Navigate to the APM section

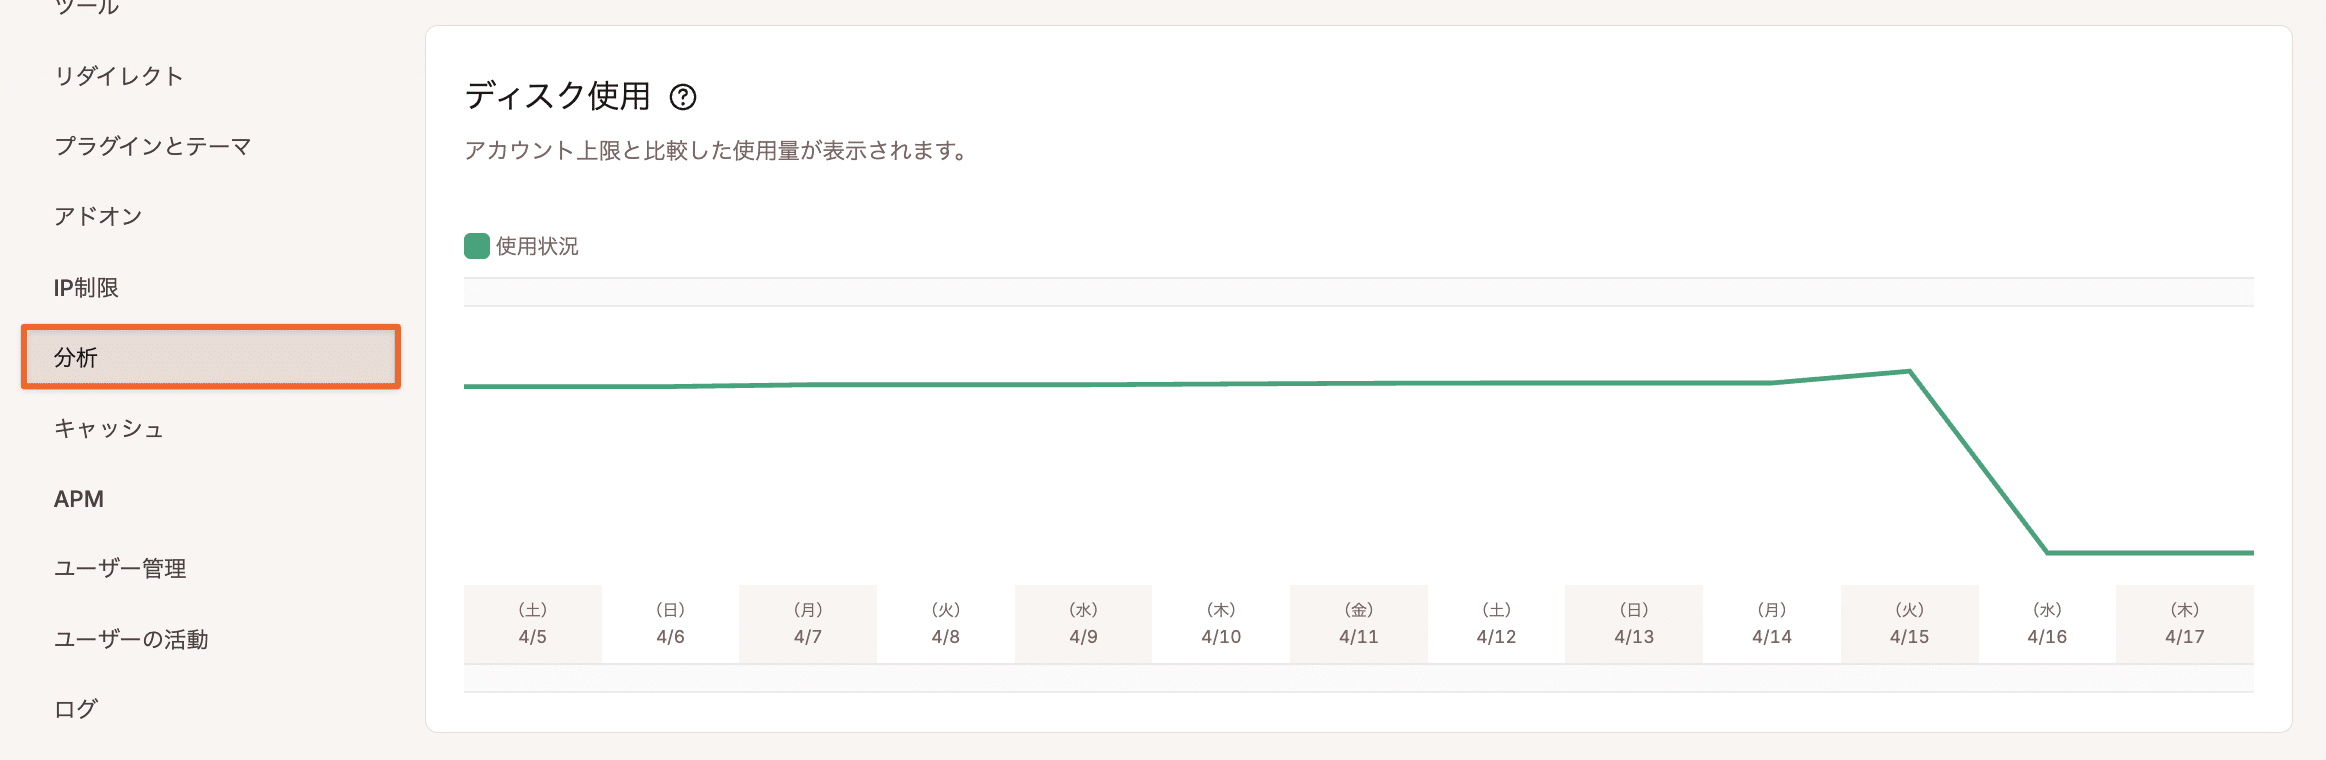tap(79, 499)
